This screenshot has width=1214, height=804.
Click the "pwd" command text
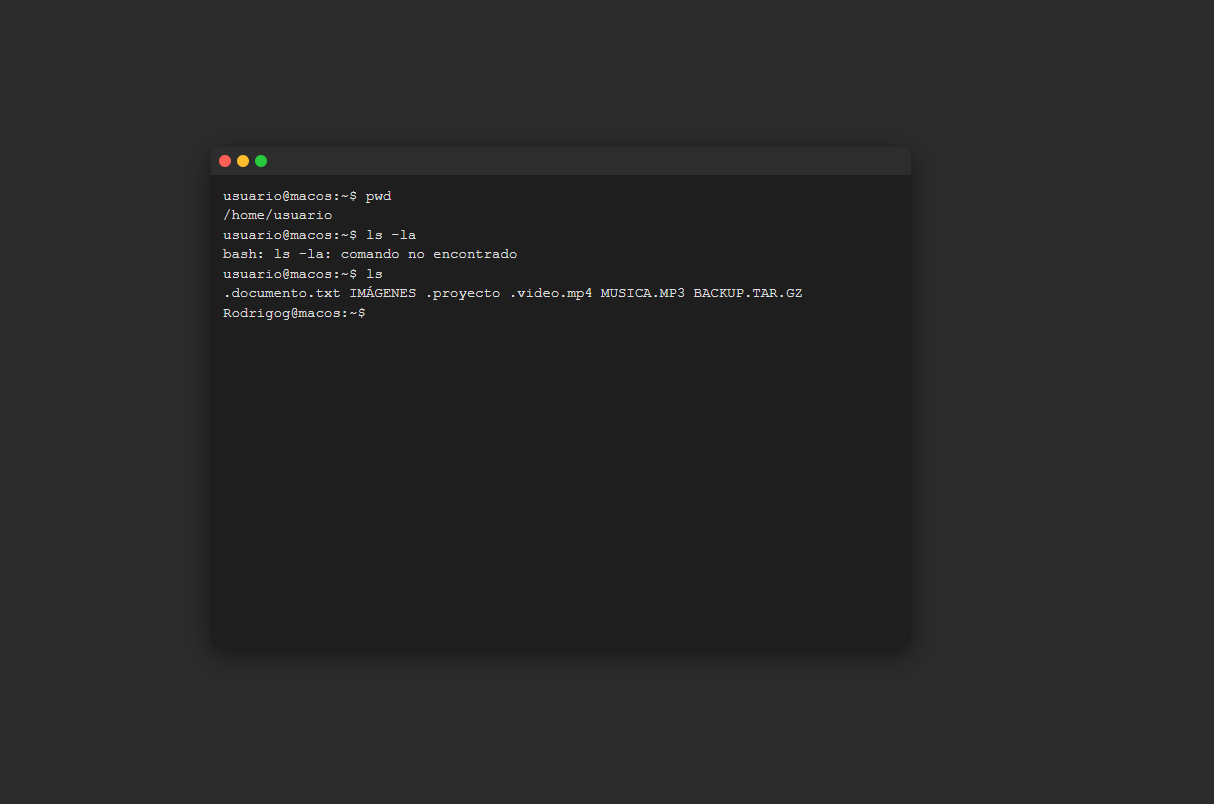click(x=379, y=196)
